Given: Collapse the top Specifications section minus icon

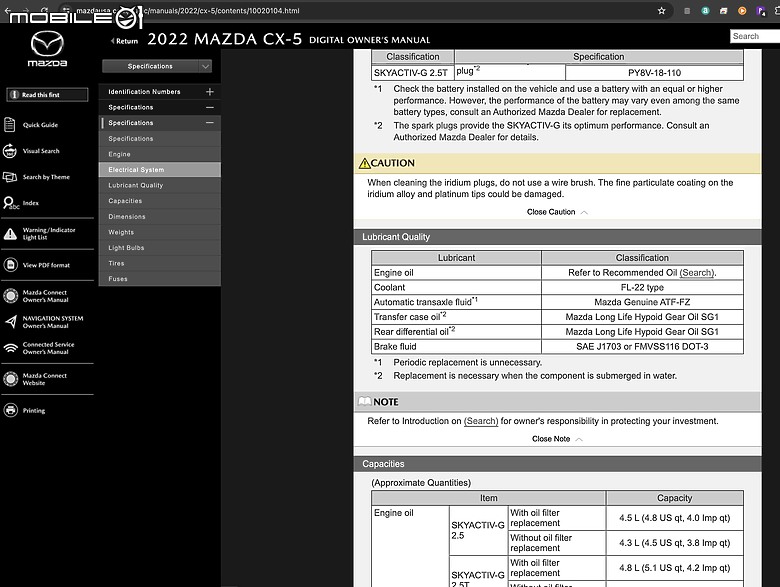Looking at the screenshot, I should (210, 107).
